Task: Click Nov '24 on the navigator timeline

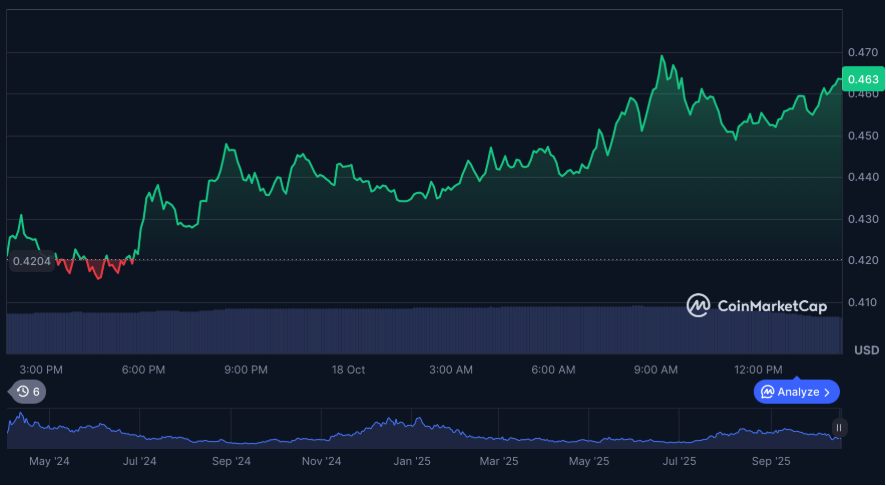Action: 321,462
